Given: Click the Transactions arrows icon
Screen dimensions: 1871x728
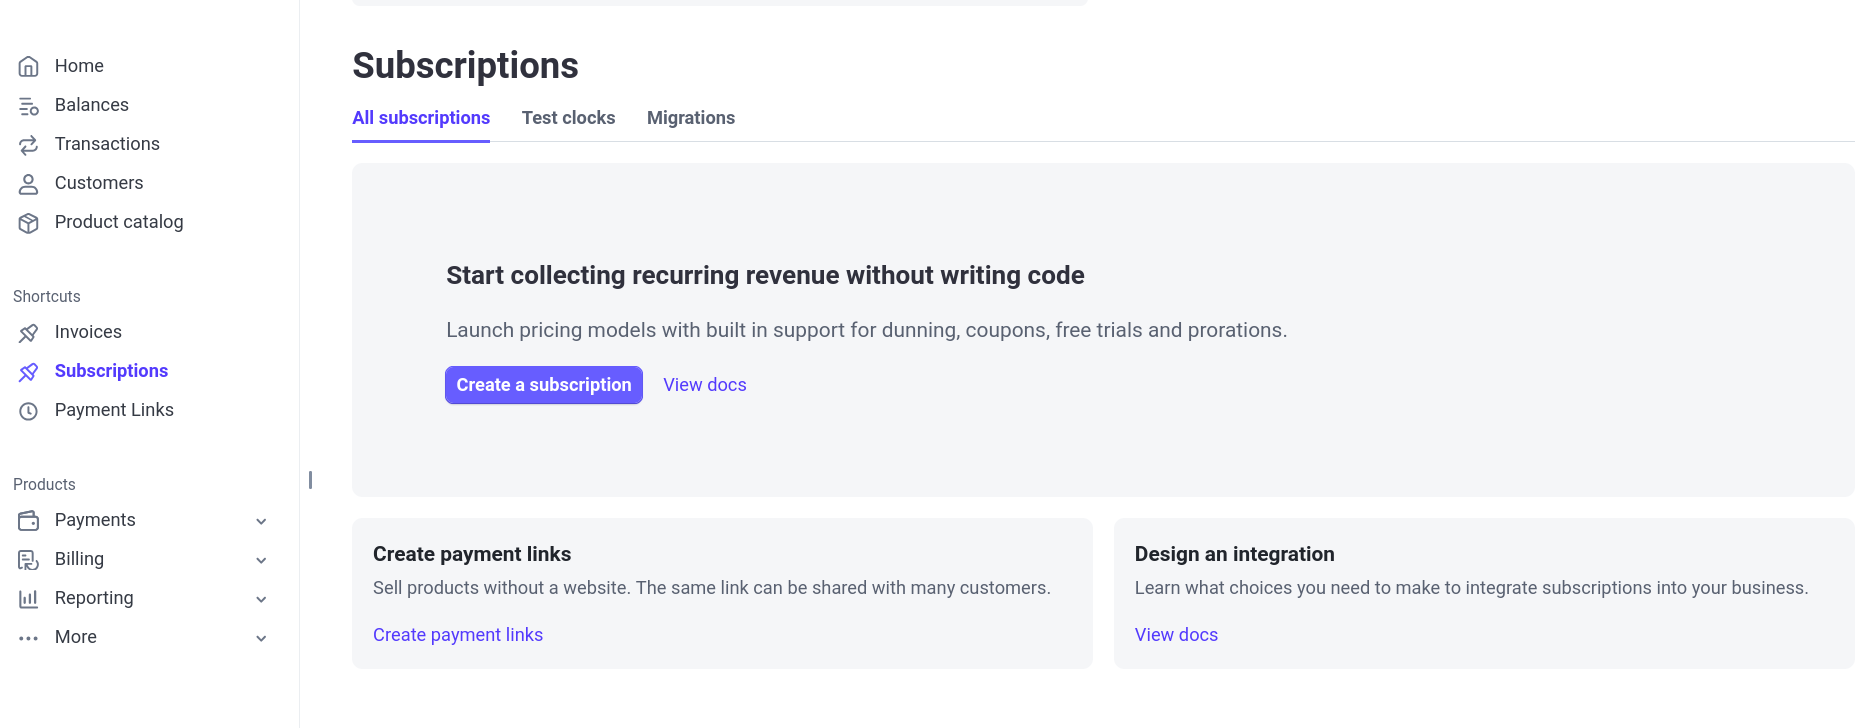Looking at the screenshot, I should [29, 145].
